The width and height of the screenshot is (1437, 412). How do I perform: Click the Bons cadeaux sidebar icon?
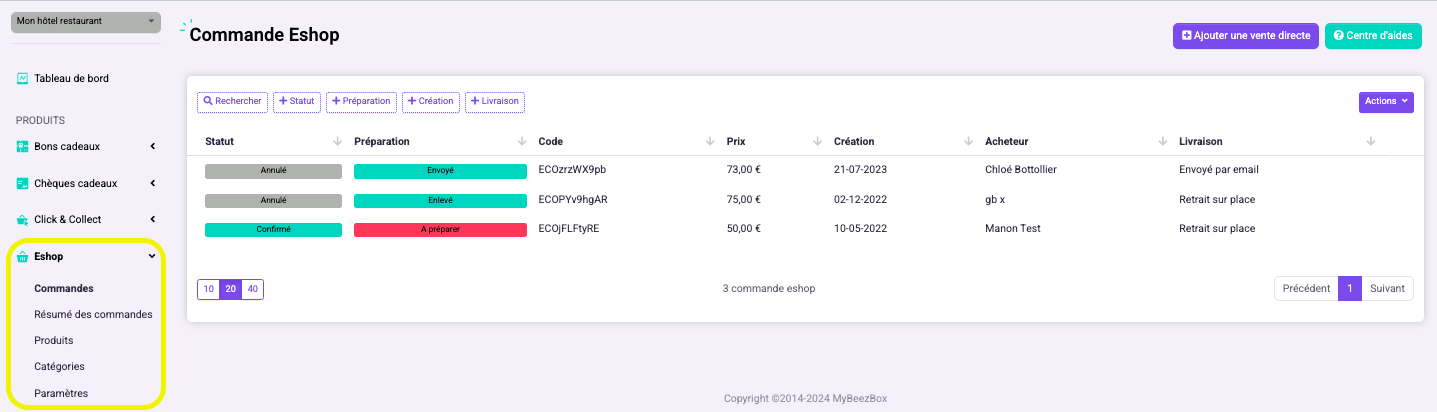[22, 147]
